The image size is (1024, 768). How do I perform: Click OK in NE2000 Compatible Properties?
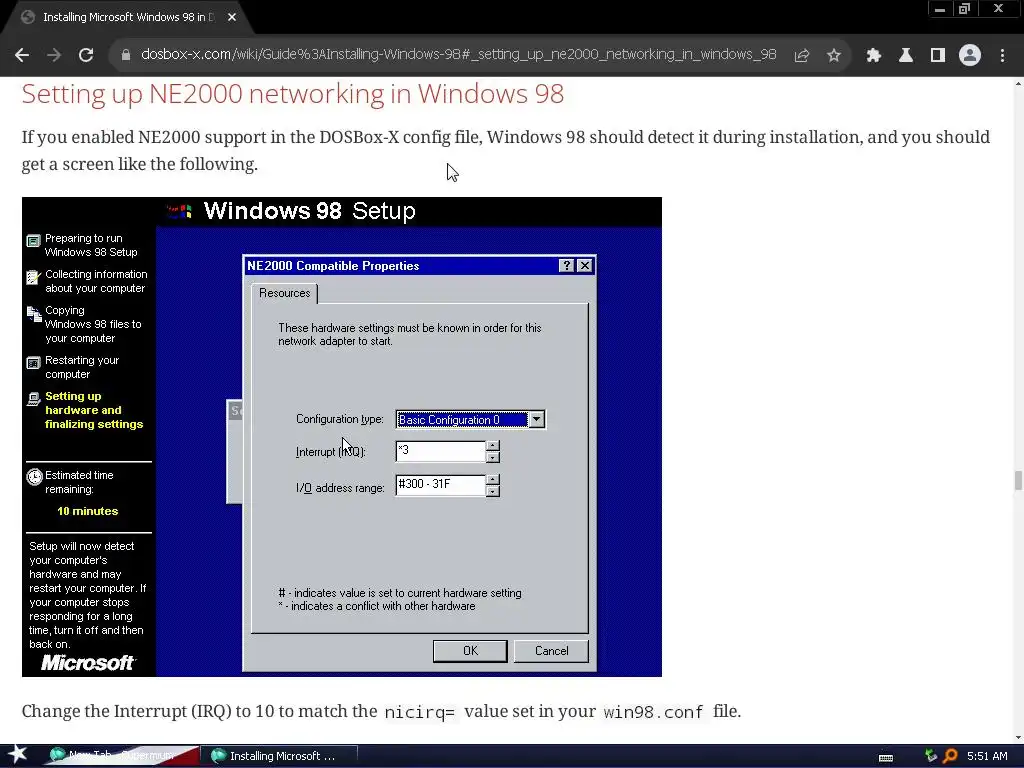point(470,650)
